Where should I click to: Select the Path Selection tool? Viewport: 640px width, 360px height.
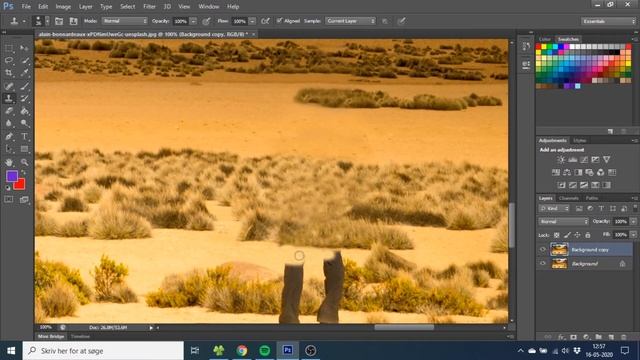(x=9, y=149)
